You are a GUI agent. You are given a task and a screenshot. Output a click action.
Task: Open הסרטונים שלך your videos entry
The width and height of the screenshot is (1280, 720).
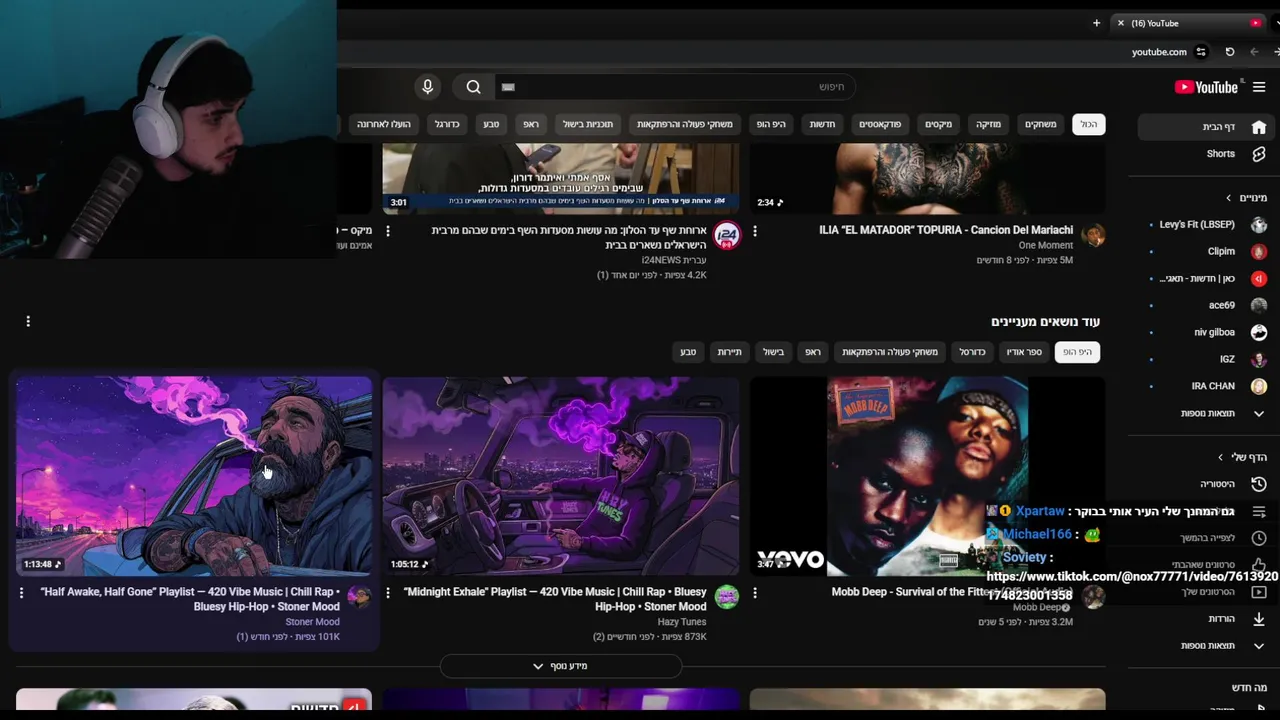click(x=1205, y=592)
